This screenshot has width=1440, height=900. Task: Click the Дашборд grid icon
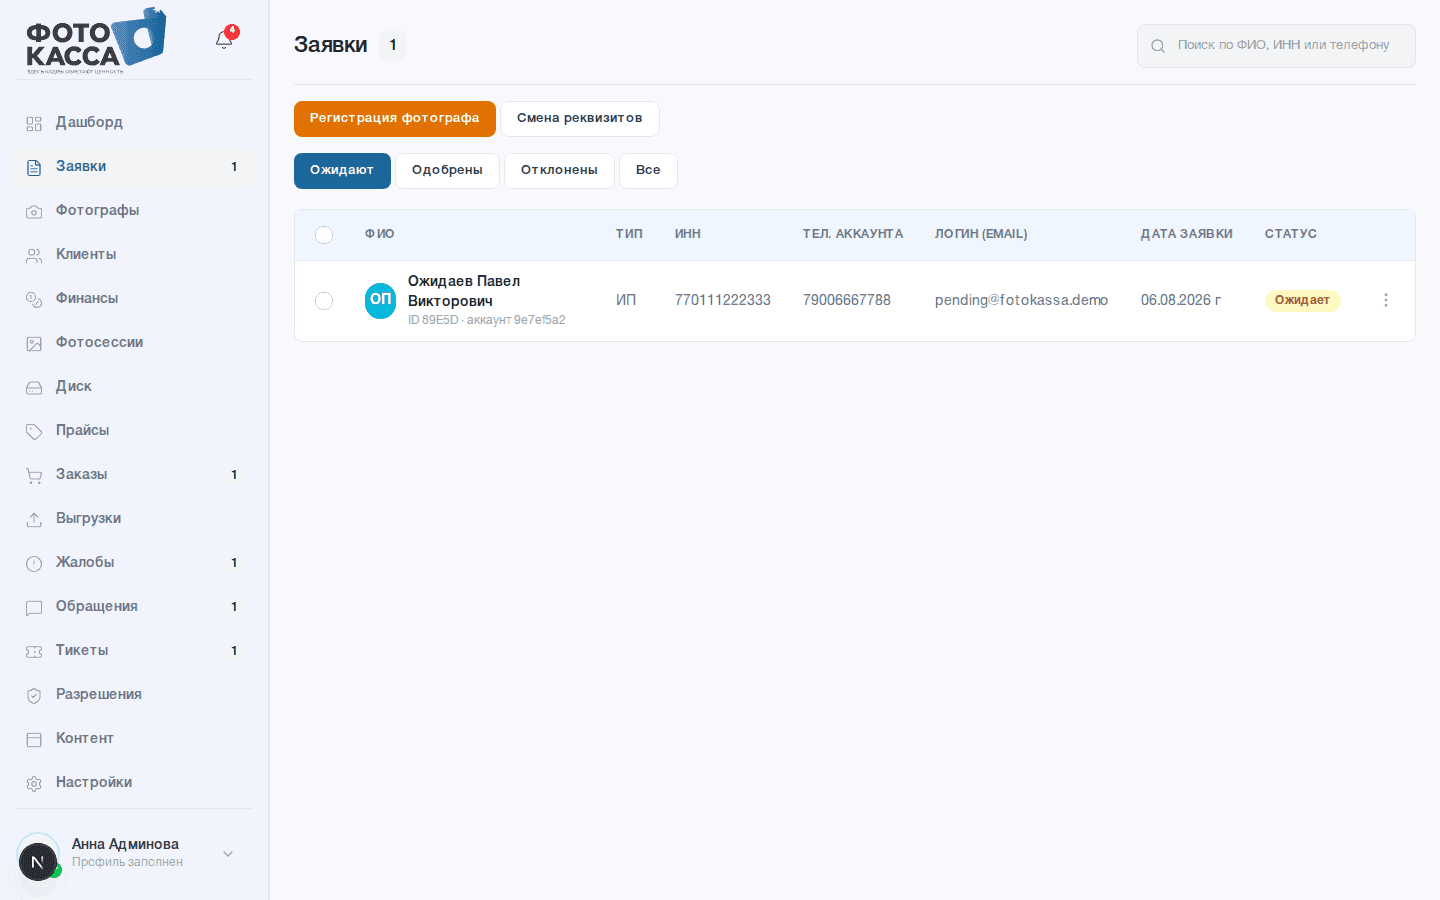[x=34, y=123]
